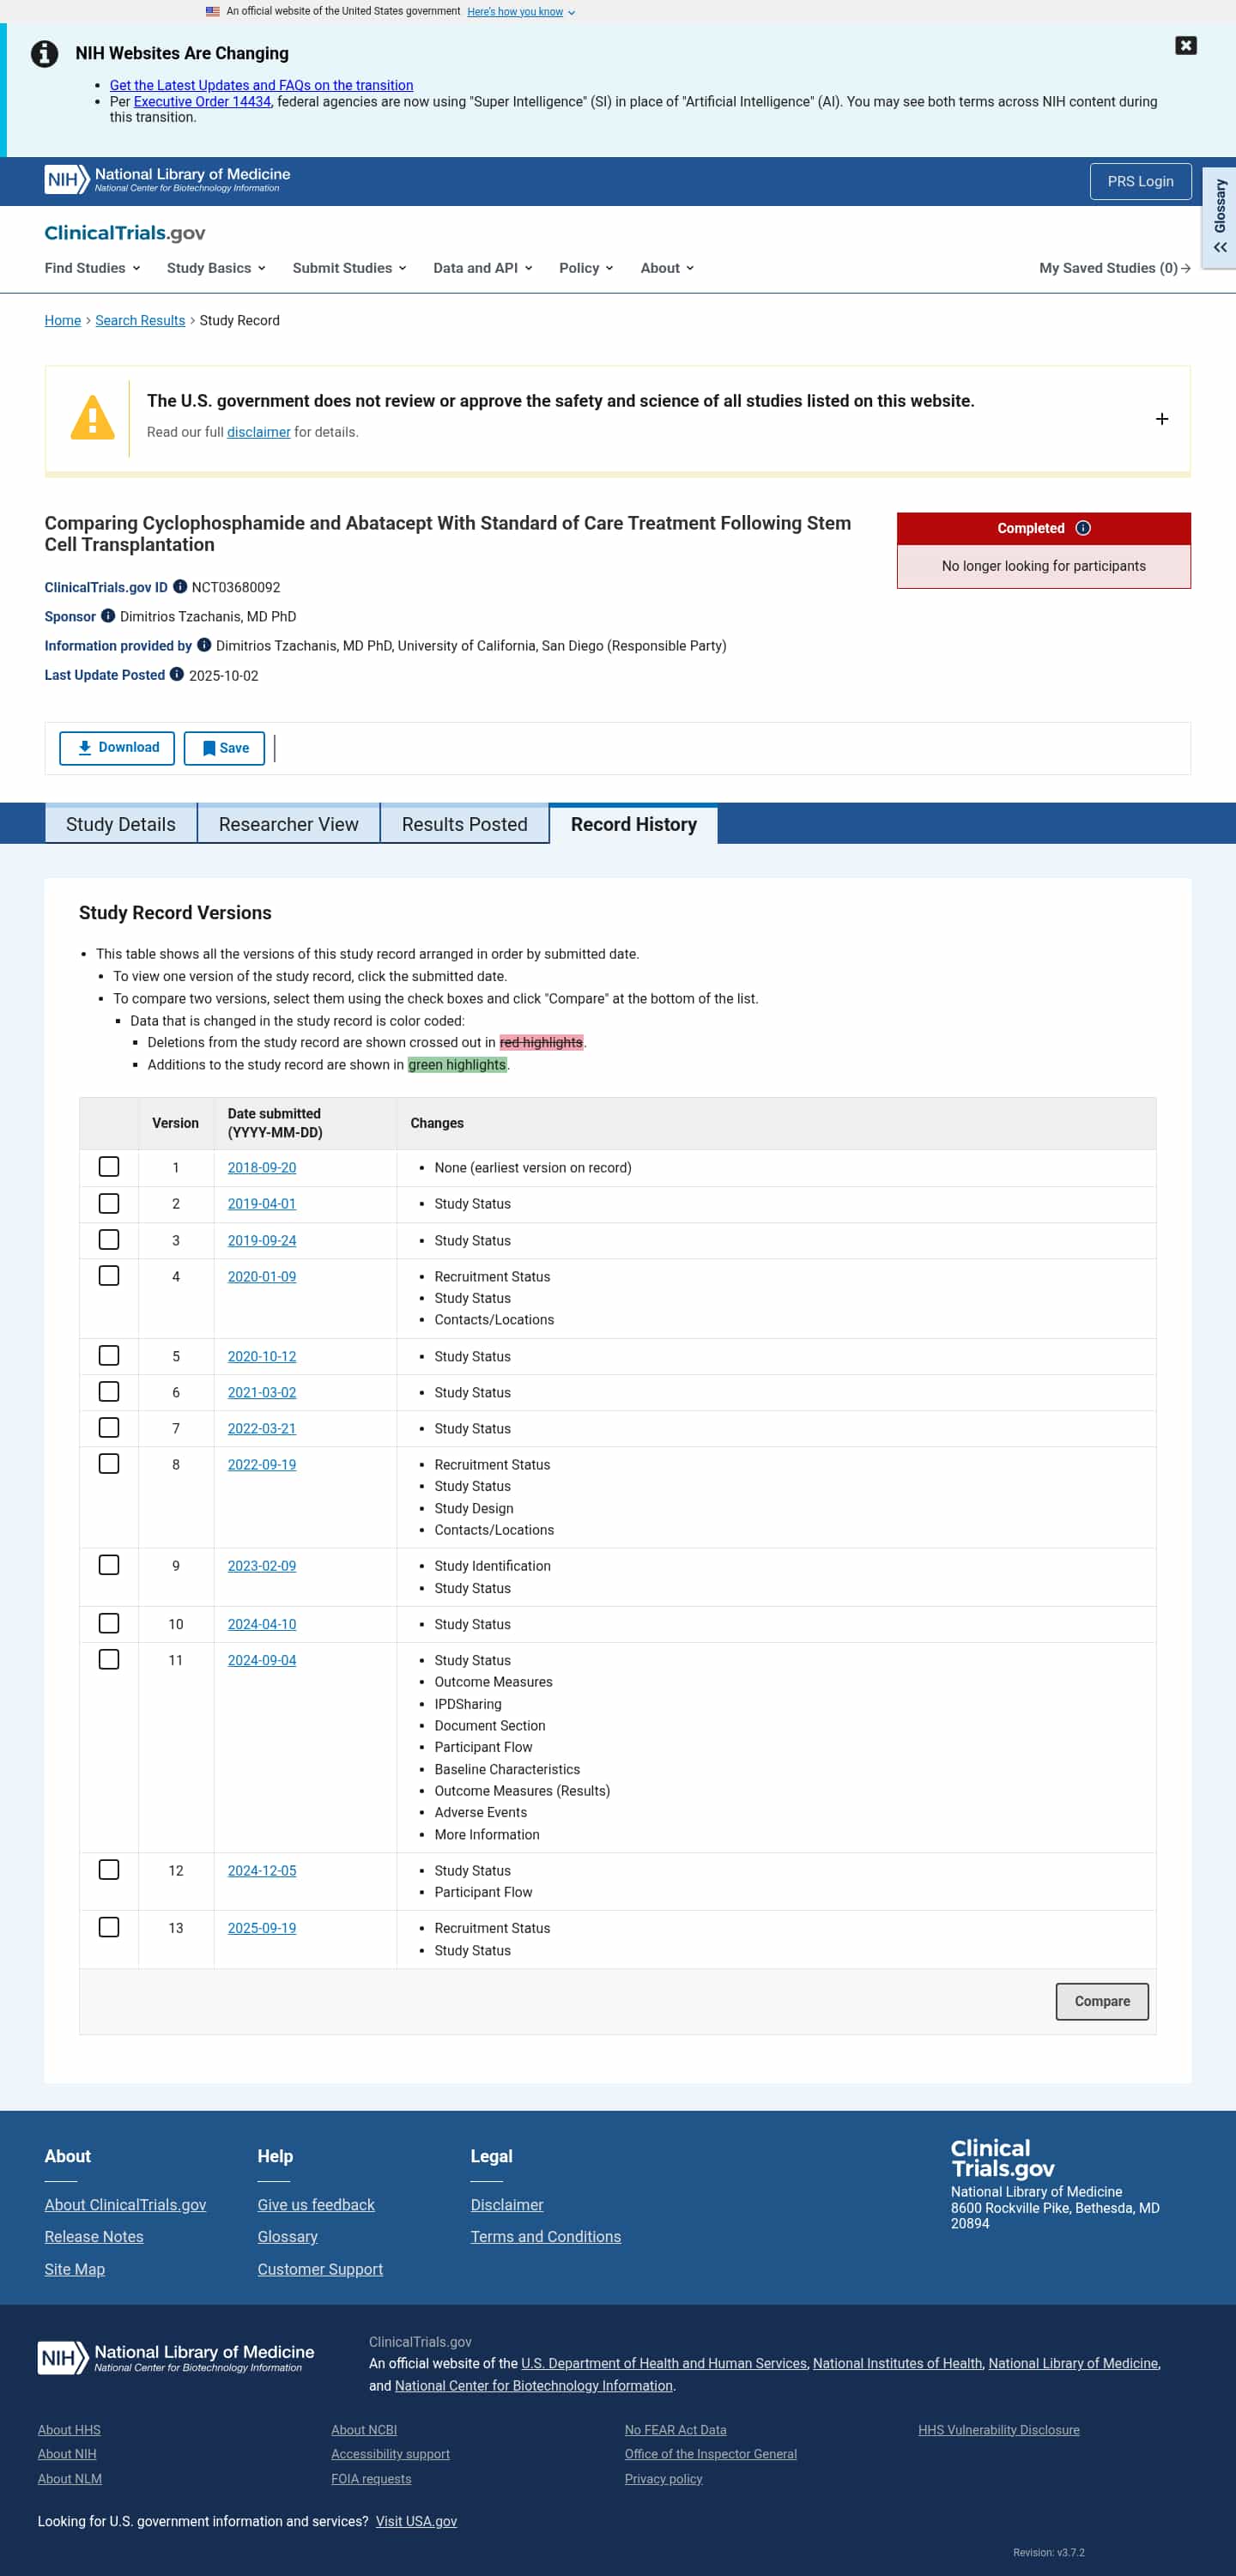1236x2576 pixels.
Task: Check the box for version 11
Action: tap(109, 1660)
